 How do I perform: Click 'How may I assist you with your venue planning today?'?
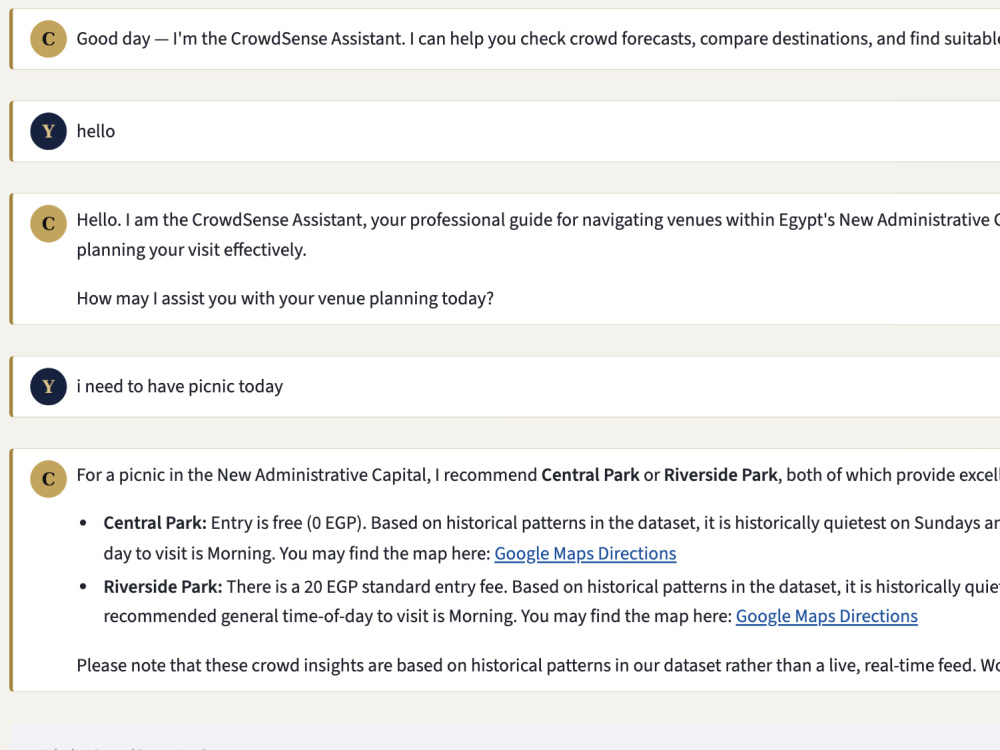tap(285, 298)
